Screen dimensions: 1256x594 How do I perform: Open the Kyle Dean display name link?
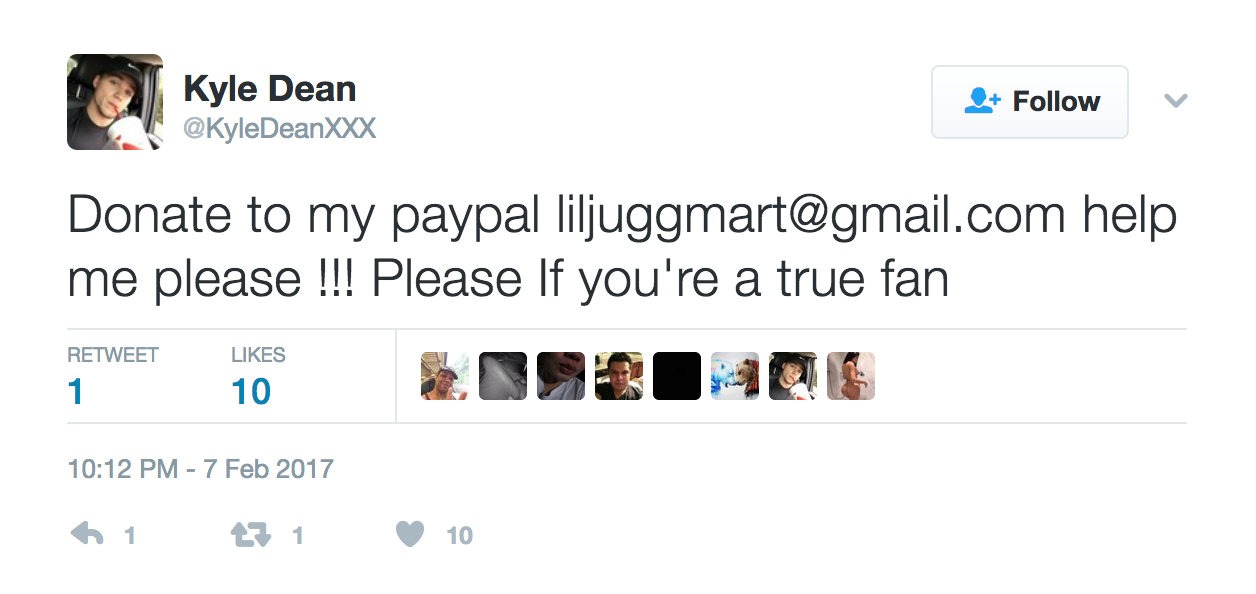click(270, 89)
